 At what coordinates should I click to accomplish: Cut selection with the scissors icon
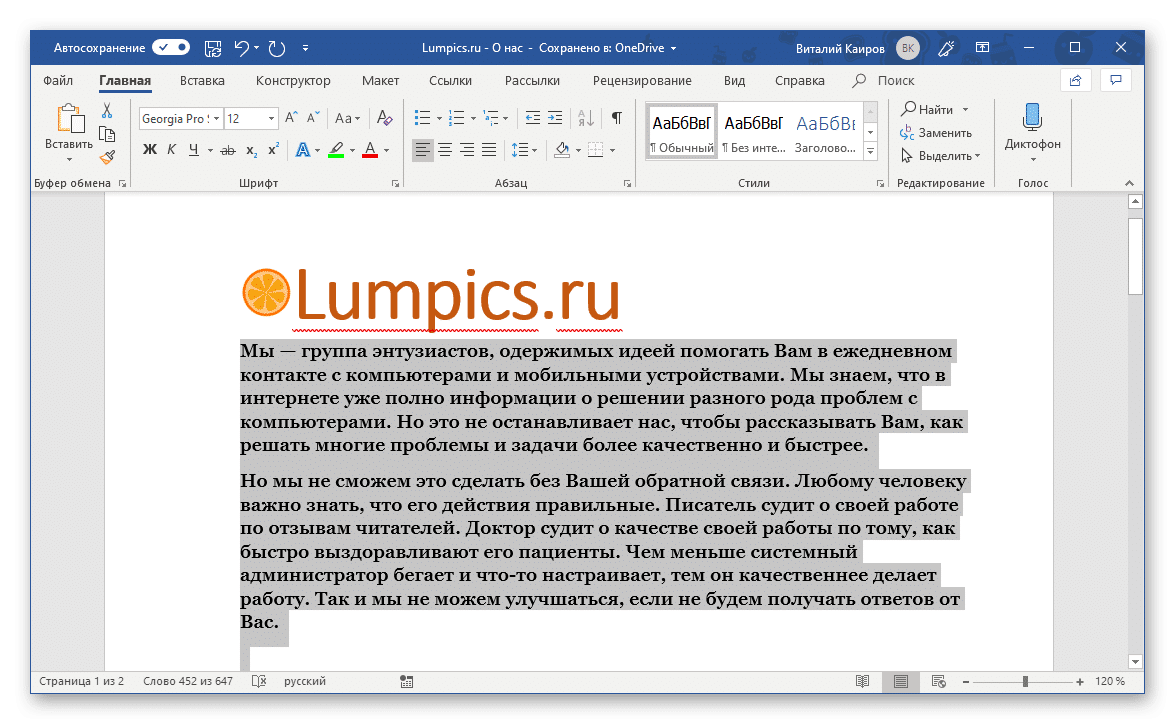pyautogui.click(x=107, y=111)
